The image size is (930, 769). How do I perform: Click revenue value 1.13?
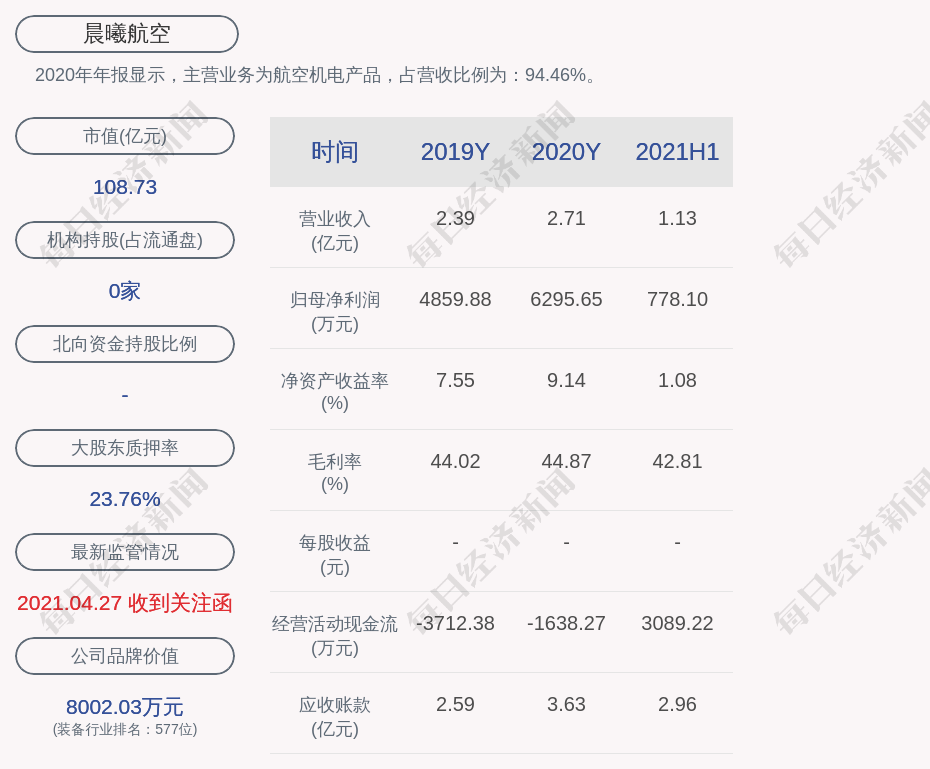coord(677,218)
